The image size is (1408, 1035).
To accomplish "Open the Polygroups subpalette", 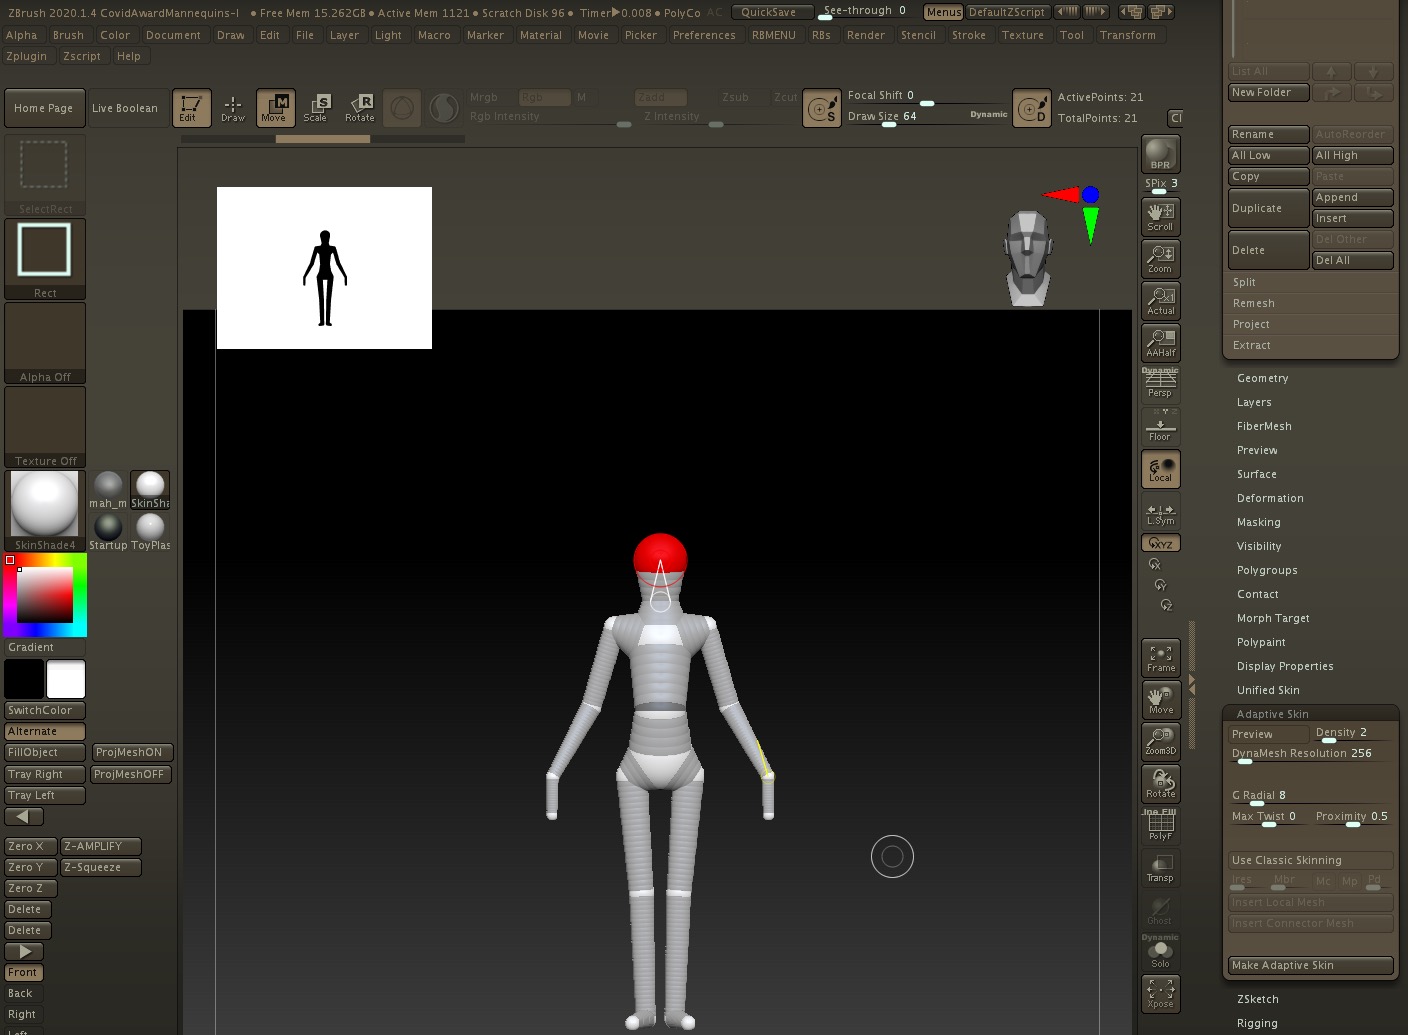I will (1266, 570).
